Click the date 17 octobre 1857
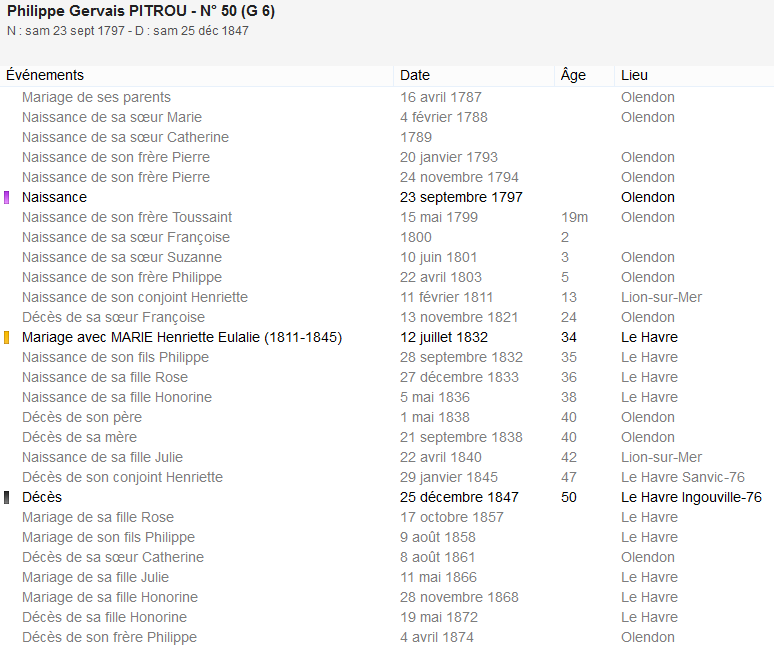Image resolution: width=774 pixels, height=653 pixels. click(x=452, y=517)
